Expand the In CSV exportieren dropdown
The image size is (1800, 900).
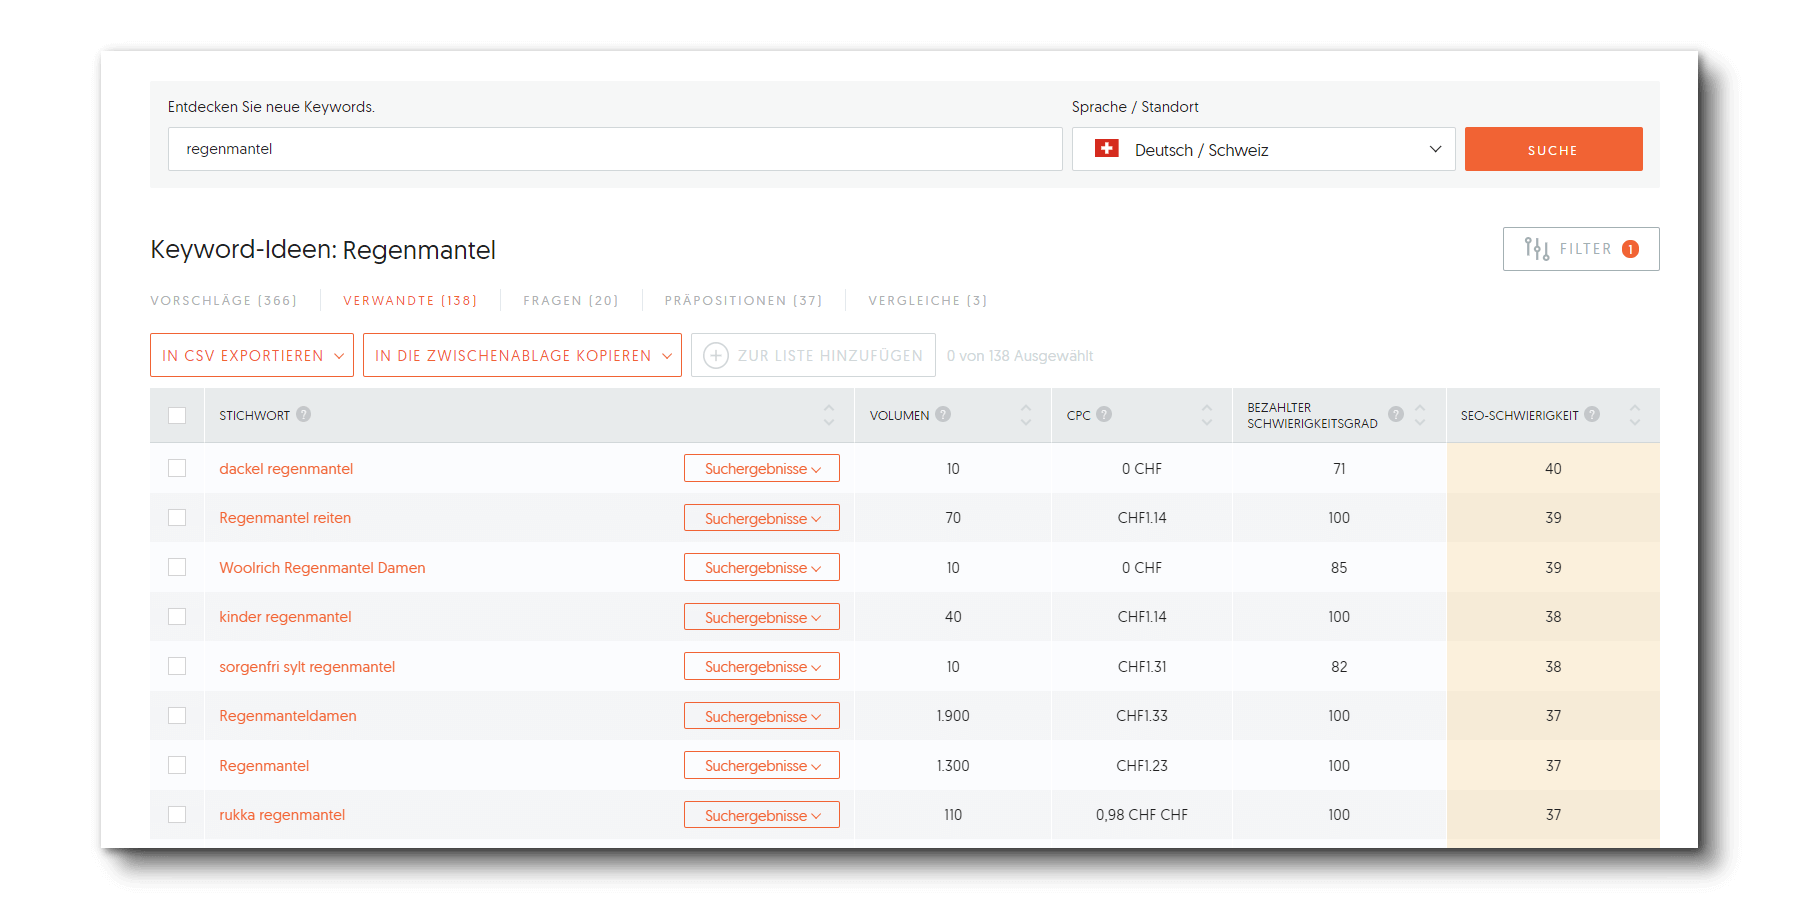pyautogui.click(x=252, y=355)
